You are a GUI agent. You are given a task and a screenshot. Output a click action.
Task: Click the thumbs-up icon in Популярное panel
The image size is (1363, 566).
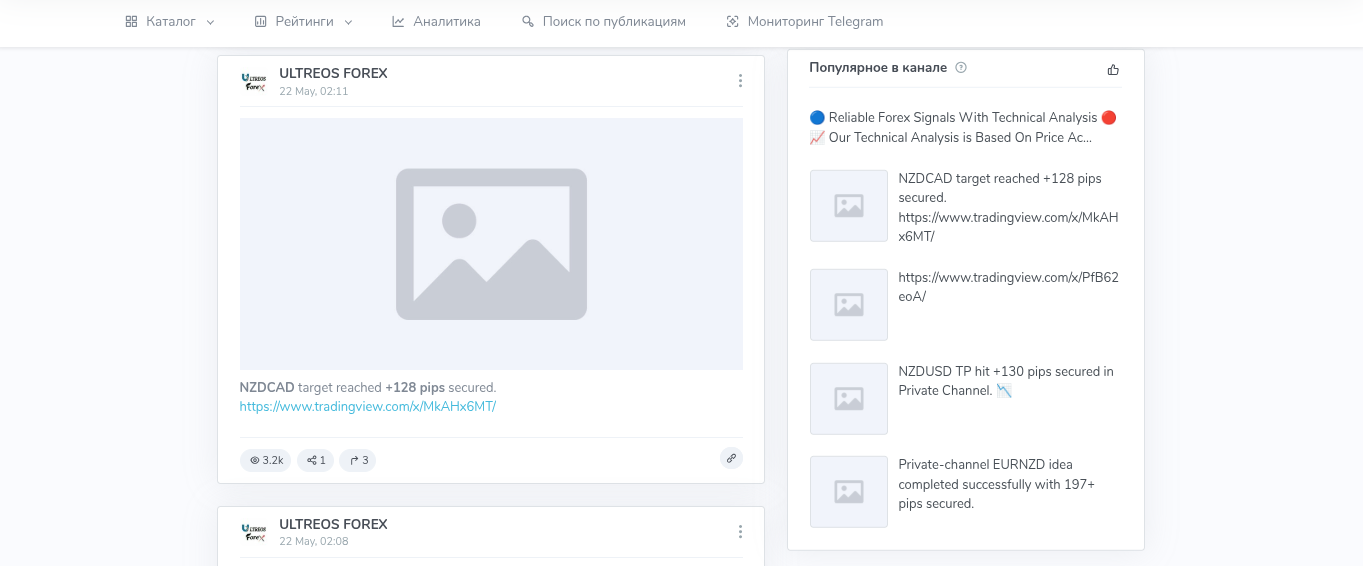coord(1113,69)
